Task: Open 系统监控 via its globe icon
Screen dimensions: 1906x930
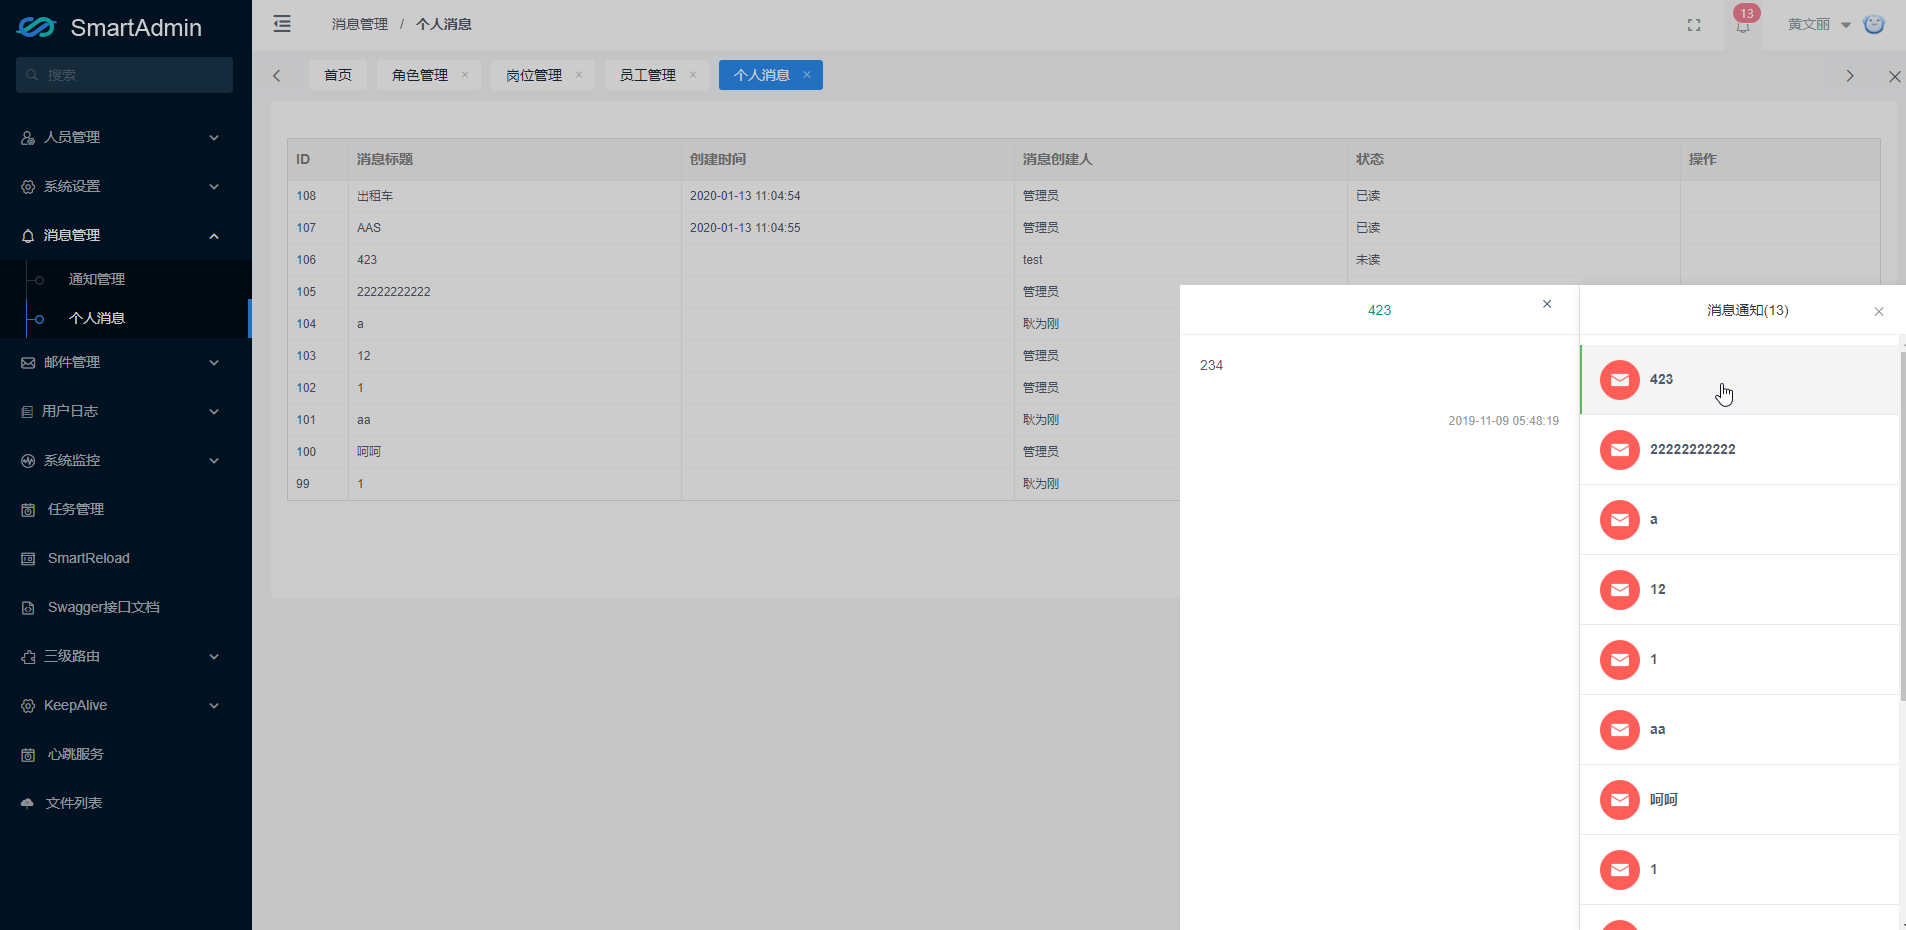Action: click(27, 460)
